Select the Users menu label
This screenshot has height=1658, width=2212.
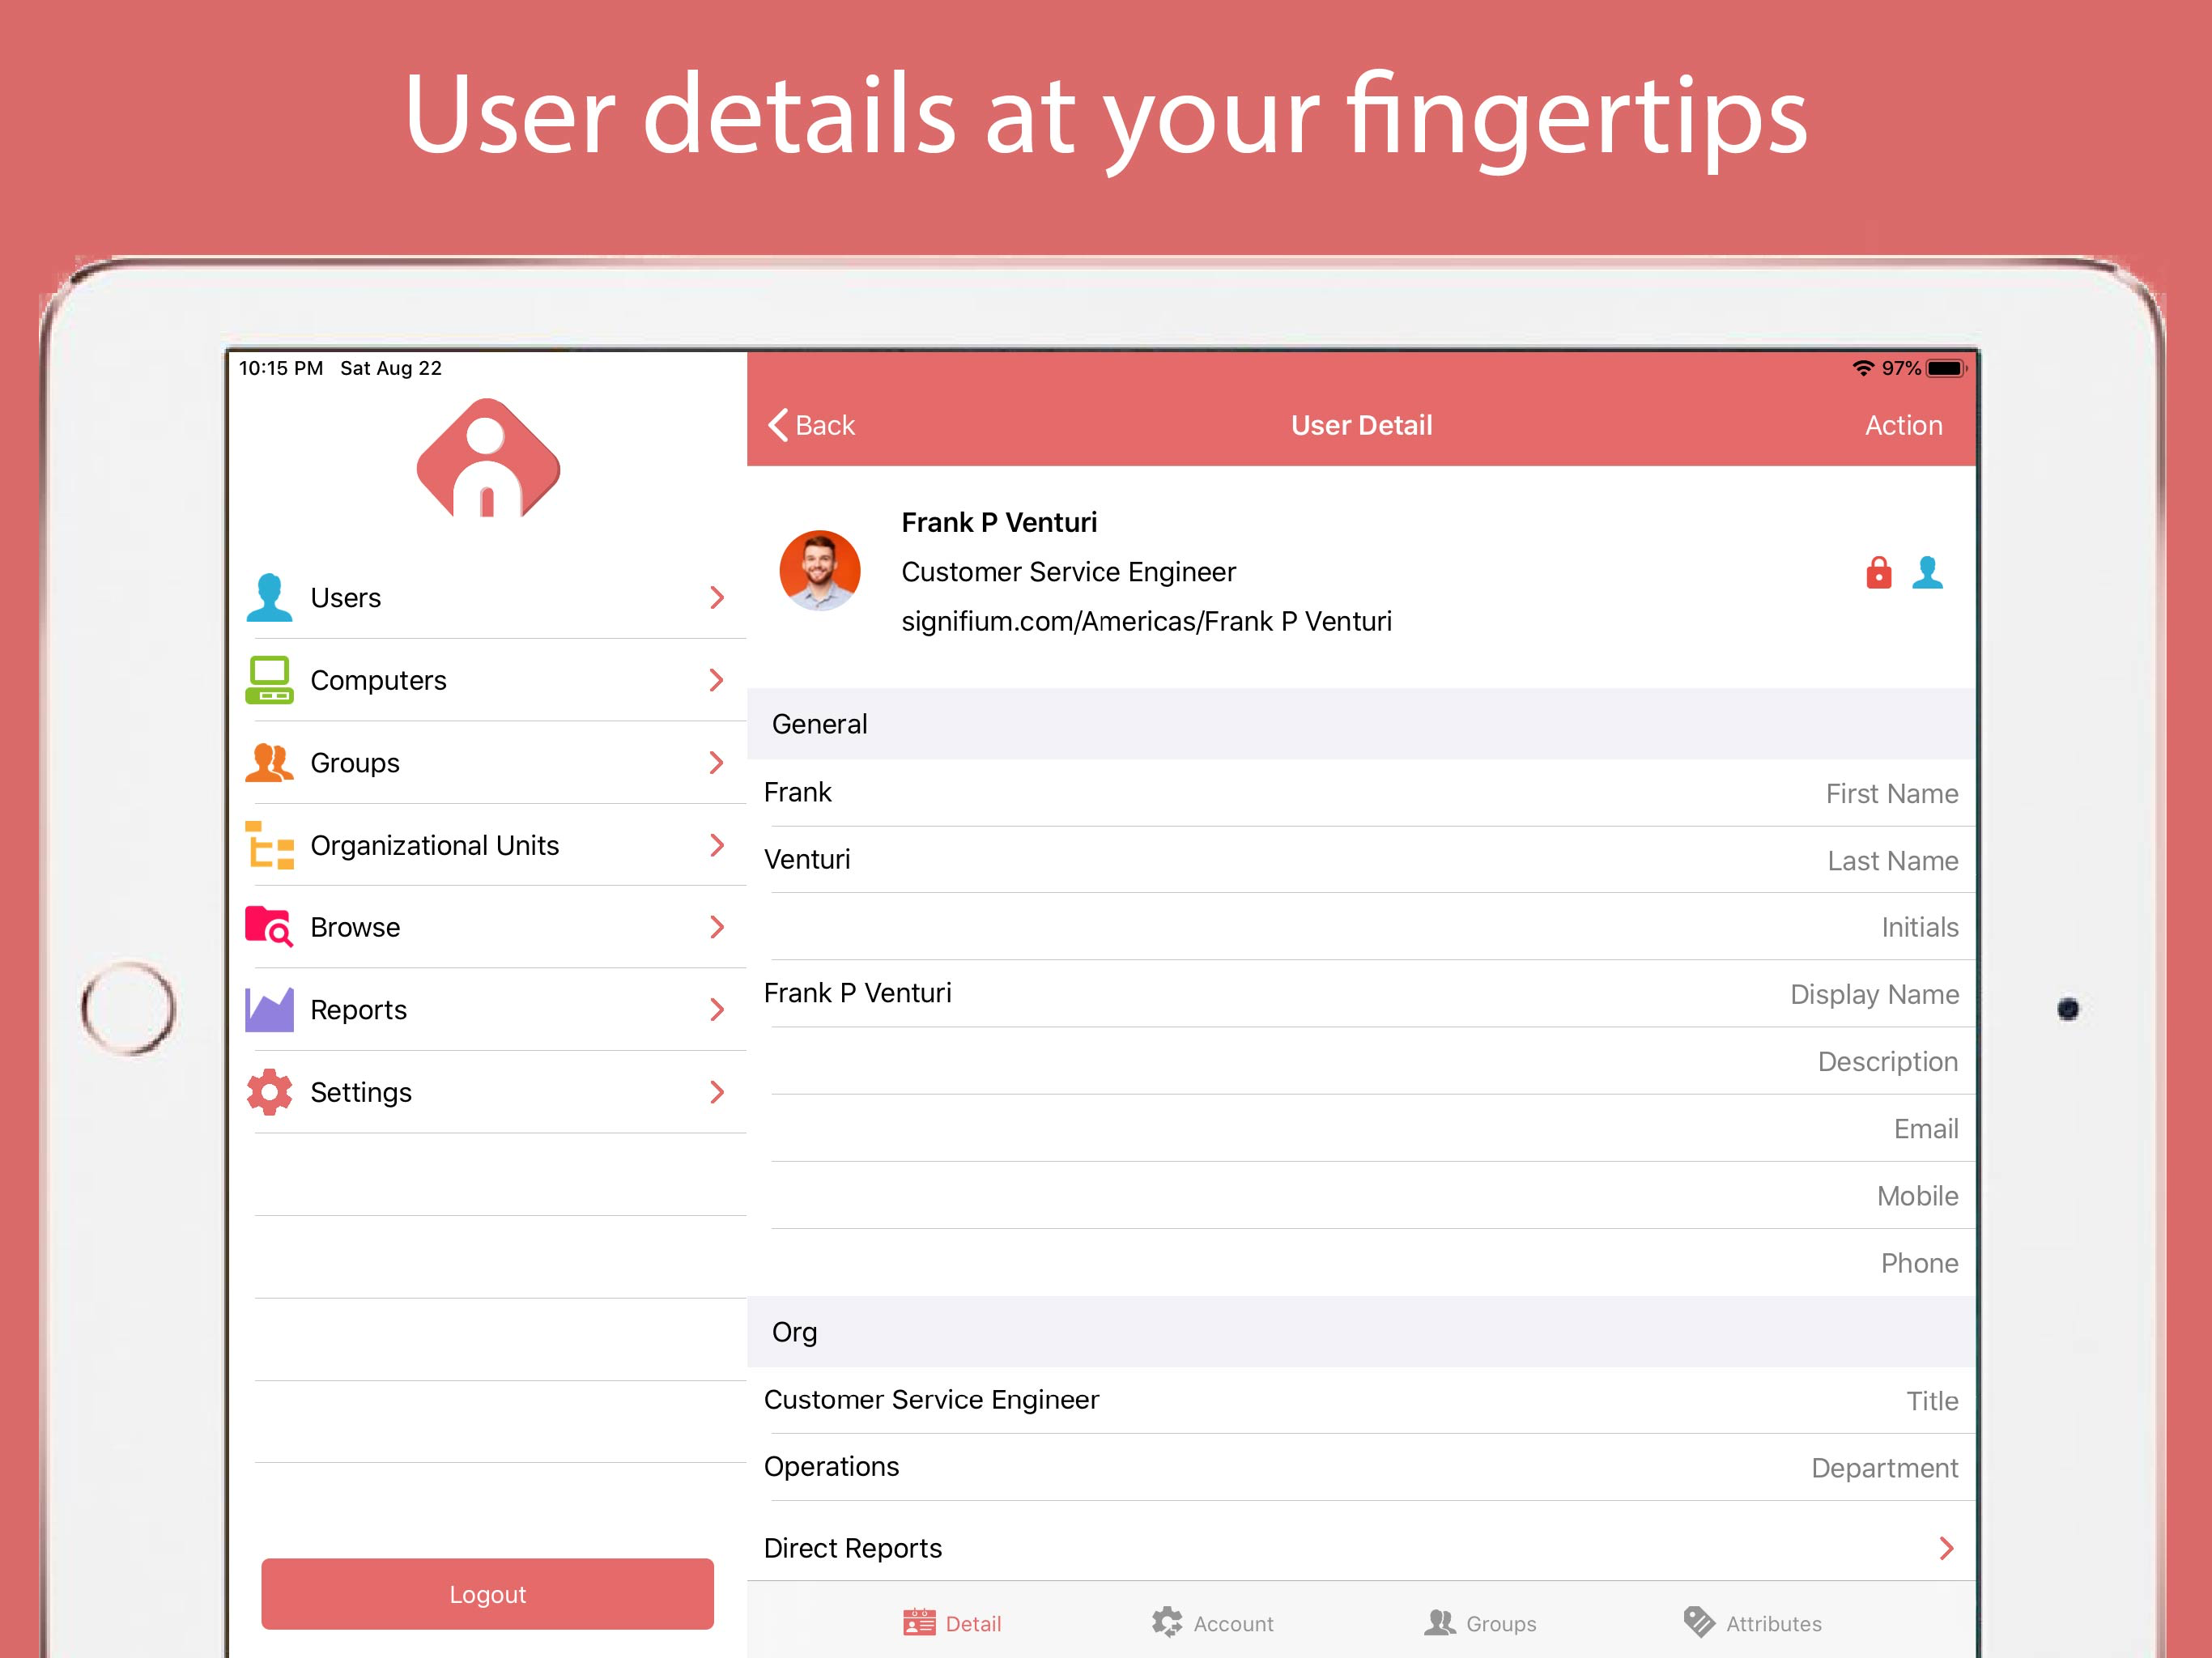(346, 598)
